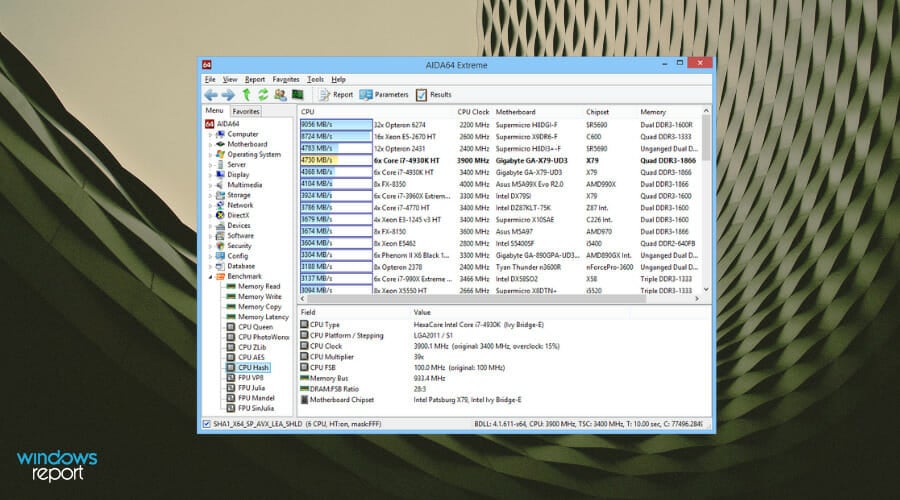Open the File menu
Image resolution: width=900 pixels, height=500 pixels.
point(210,79)
